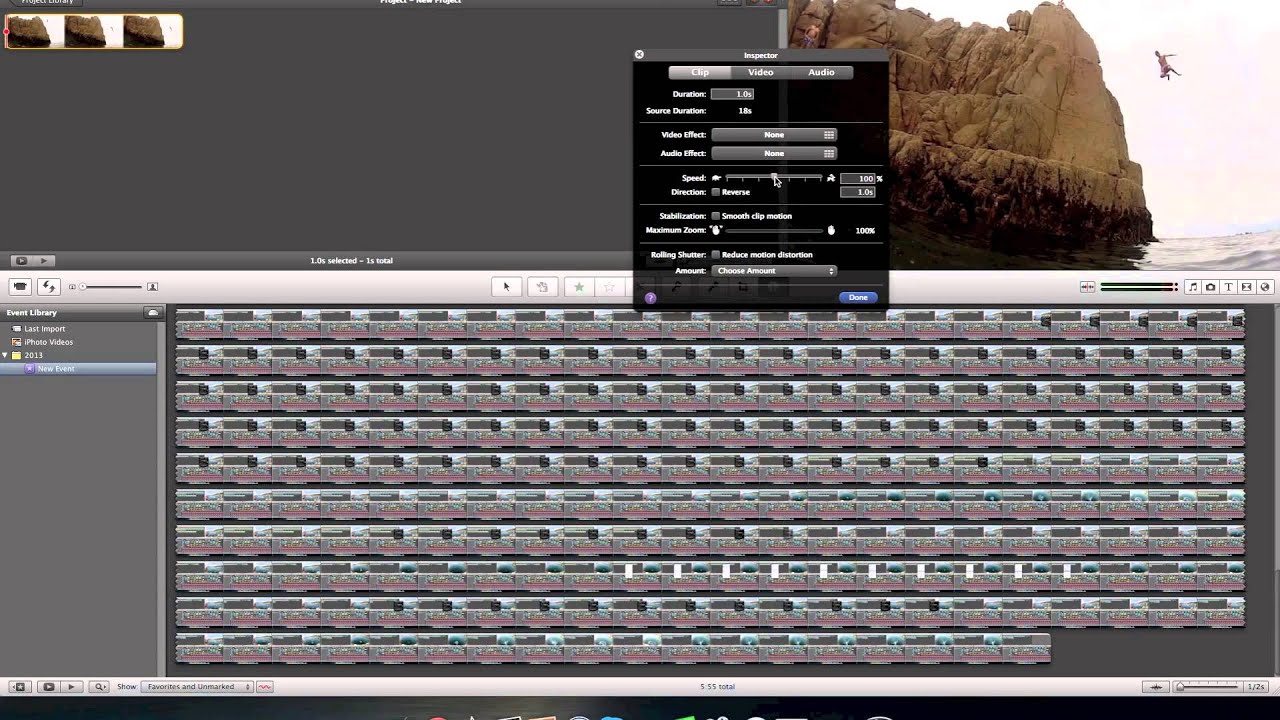Open the Video Effect None chooser
1280x720 pixels.
774,135
